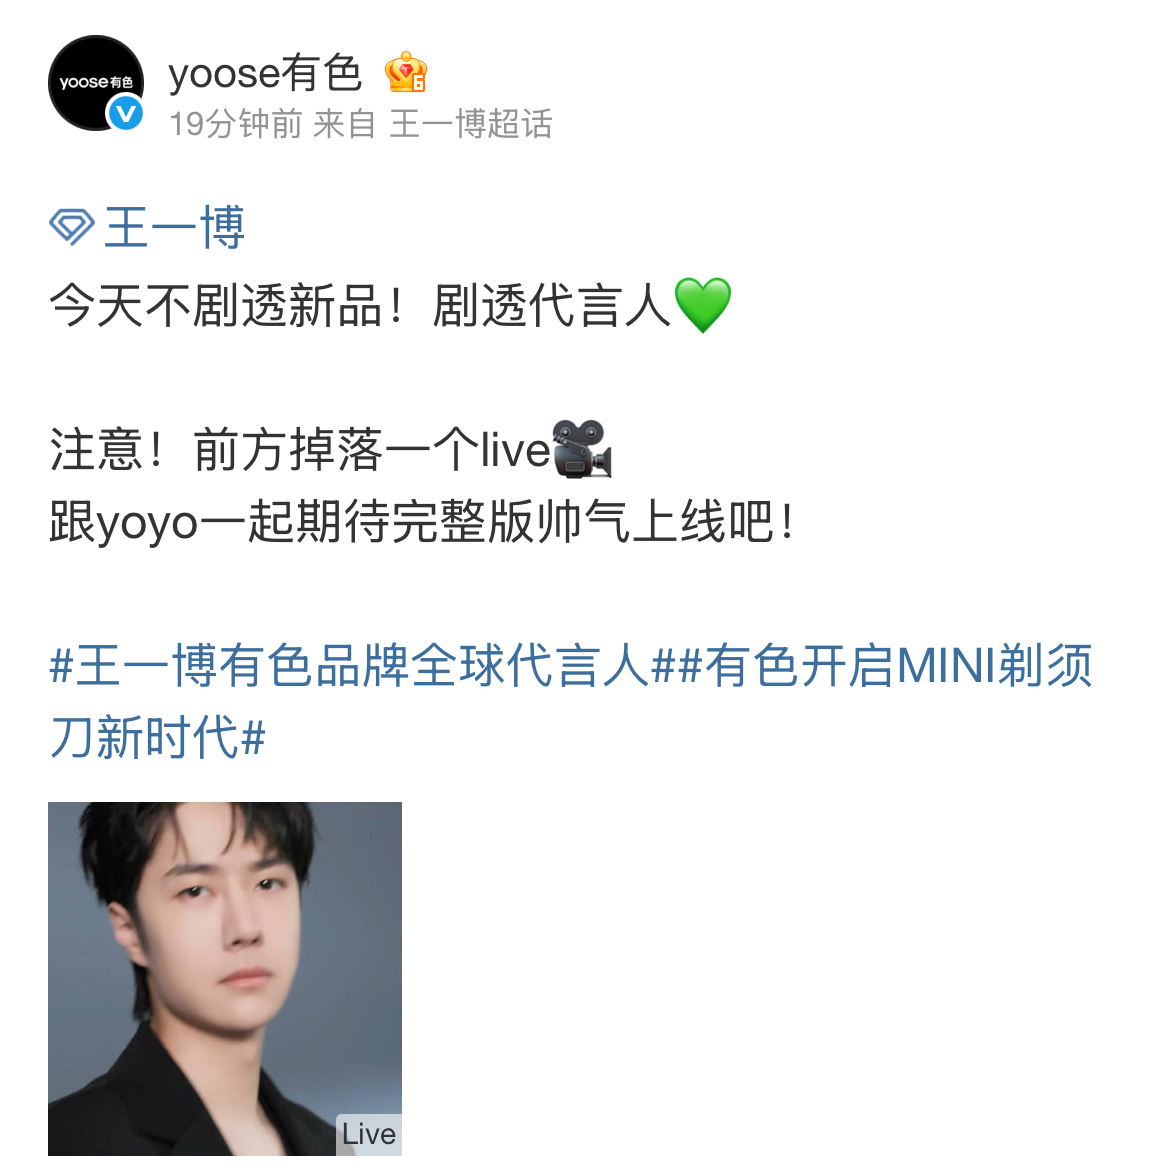1170x1171 pixels.
Task: Click the wrapped hashtag text 刀新时代#
Action: tap(158, 737)
